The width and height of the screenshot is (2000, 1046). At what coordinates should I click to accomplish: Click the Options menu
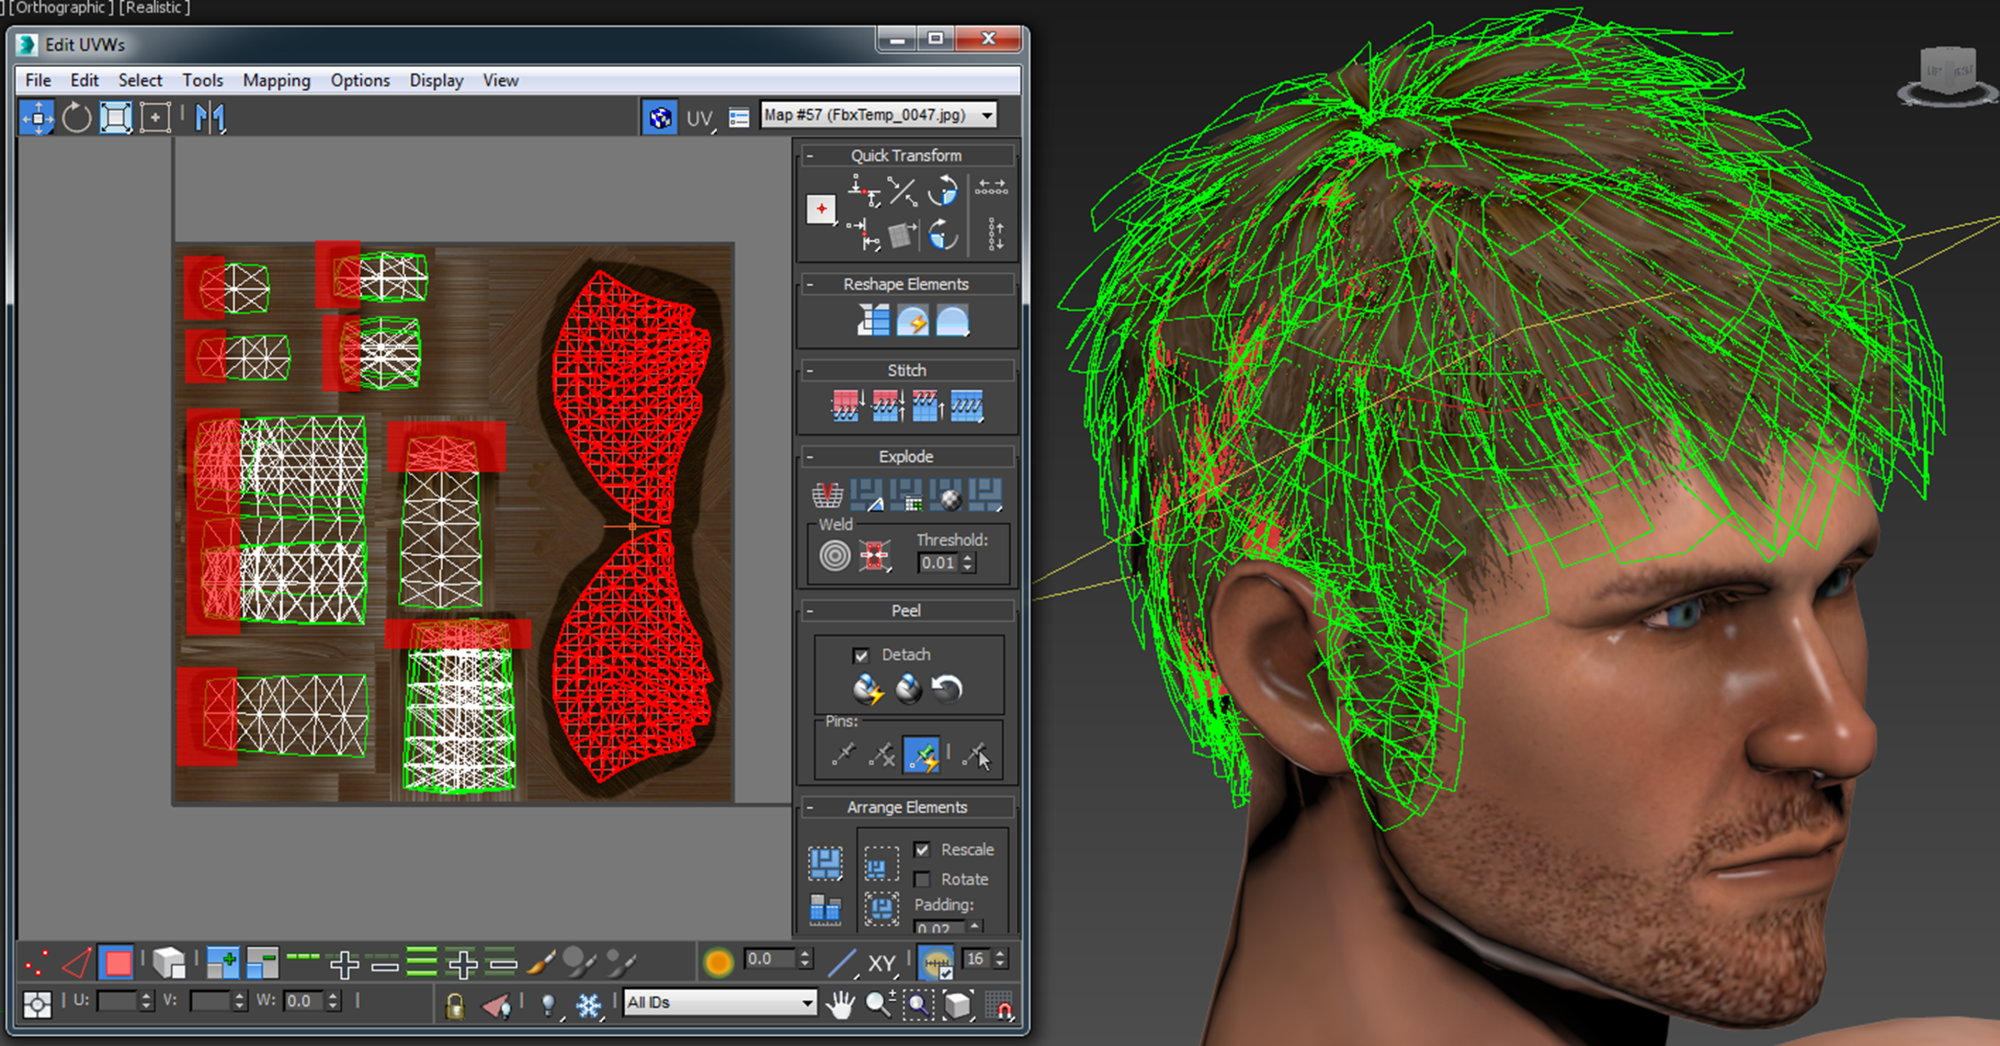coord(360,81)
